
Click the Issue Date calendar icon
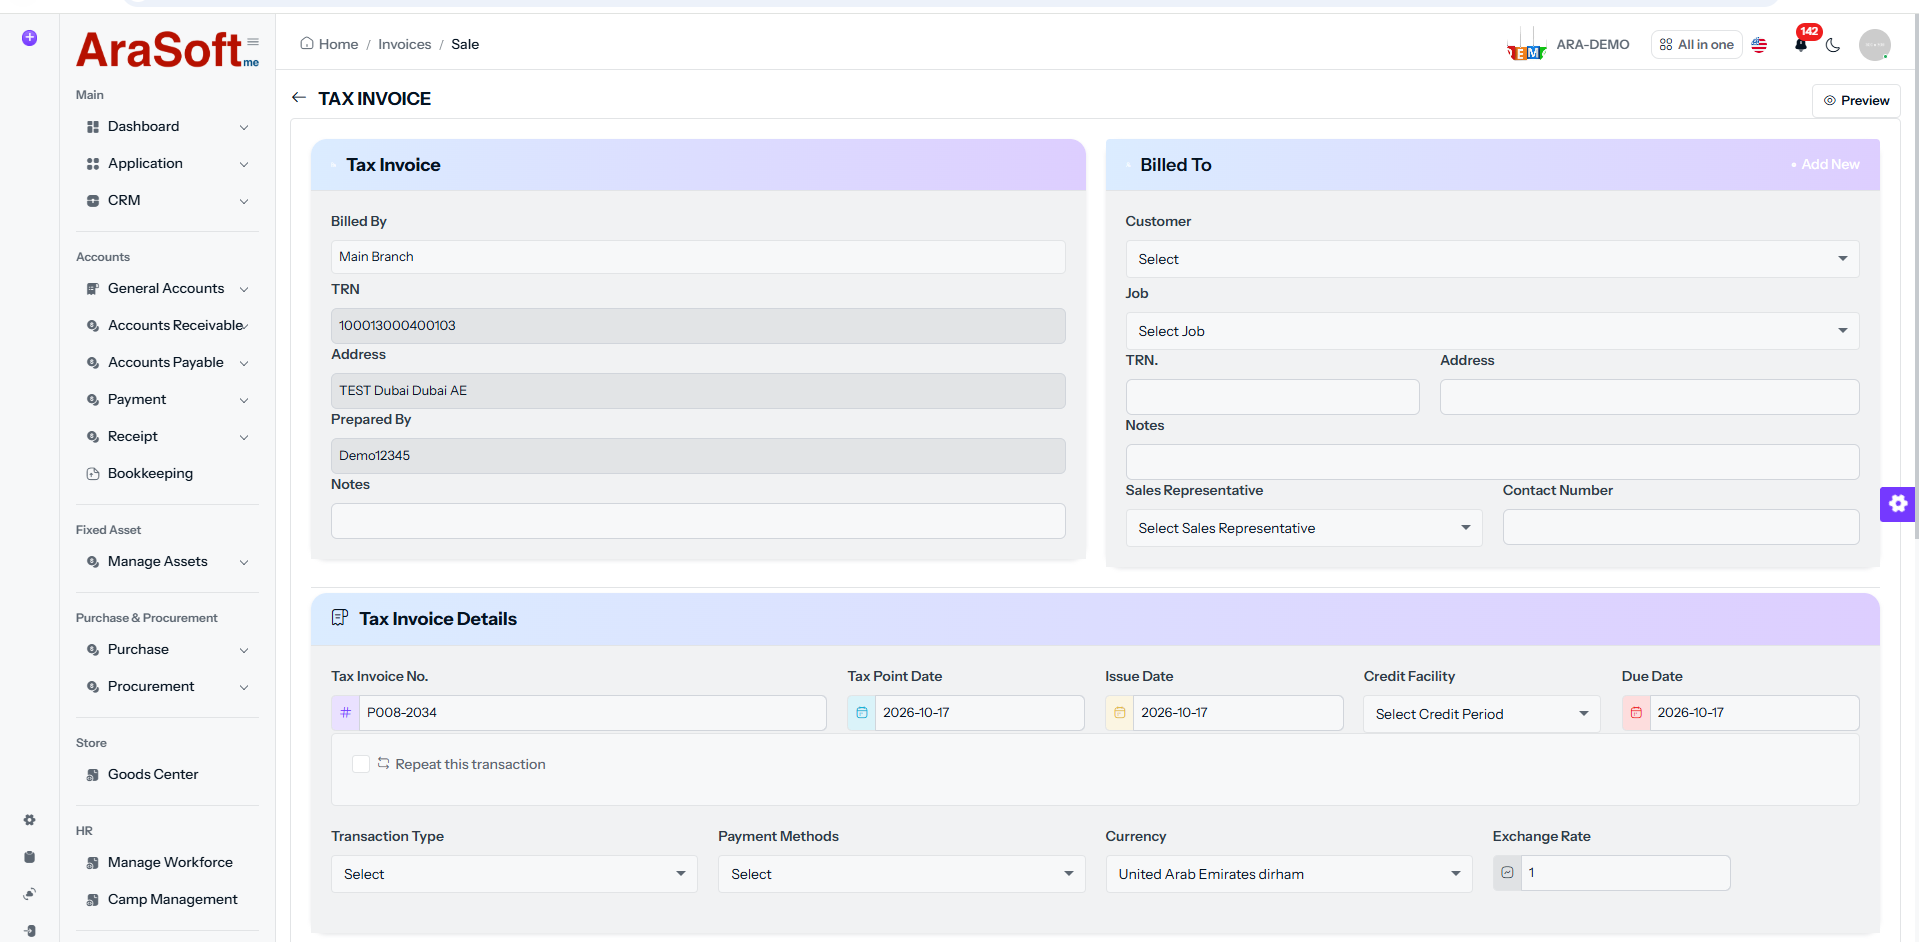[x=1119, y=713]
